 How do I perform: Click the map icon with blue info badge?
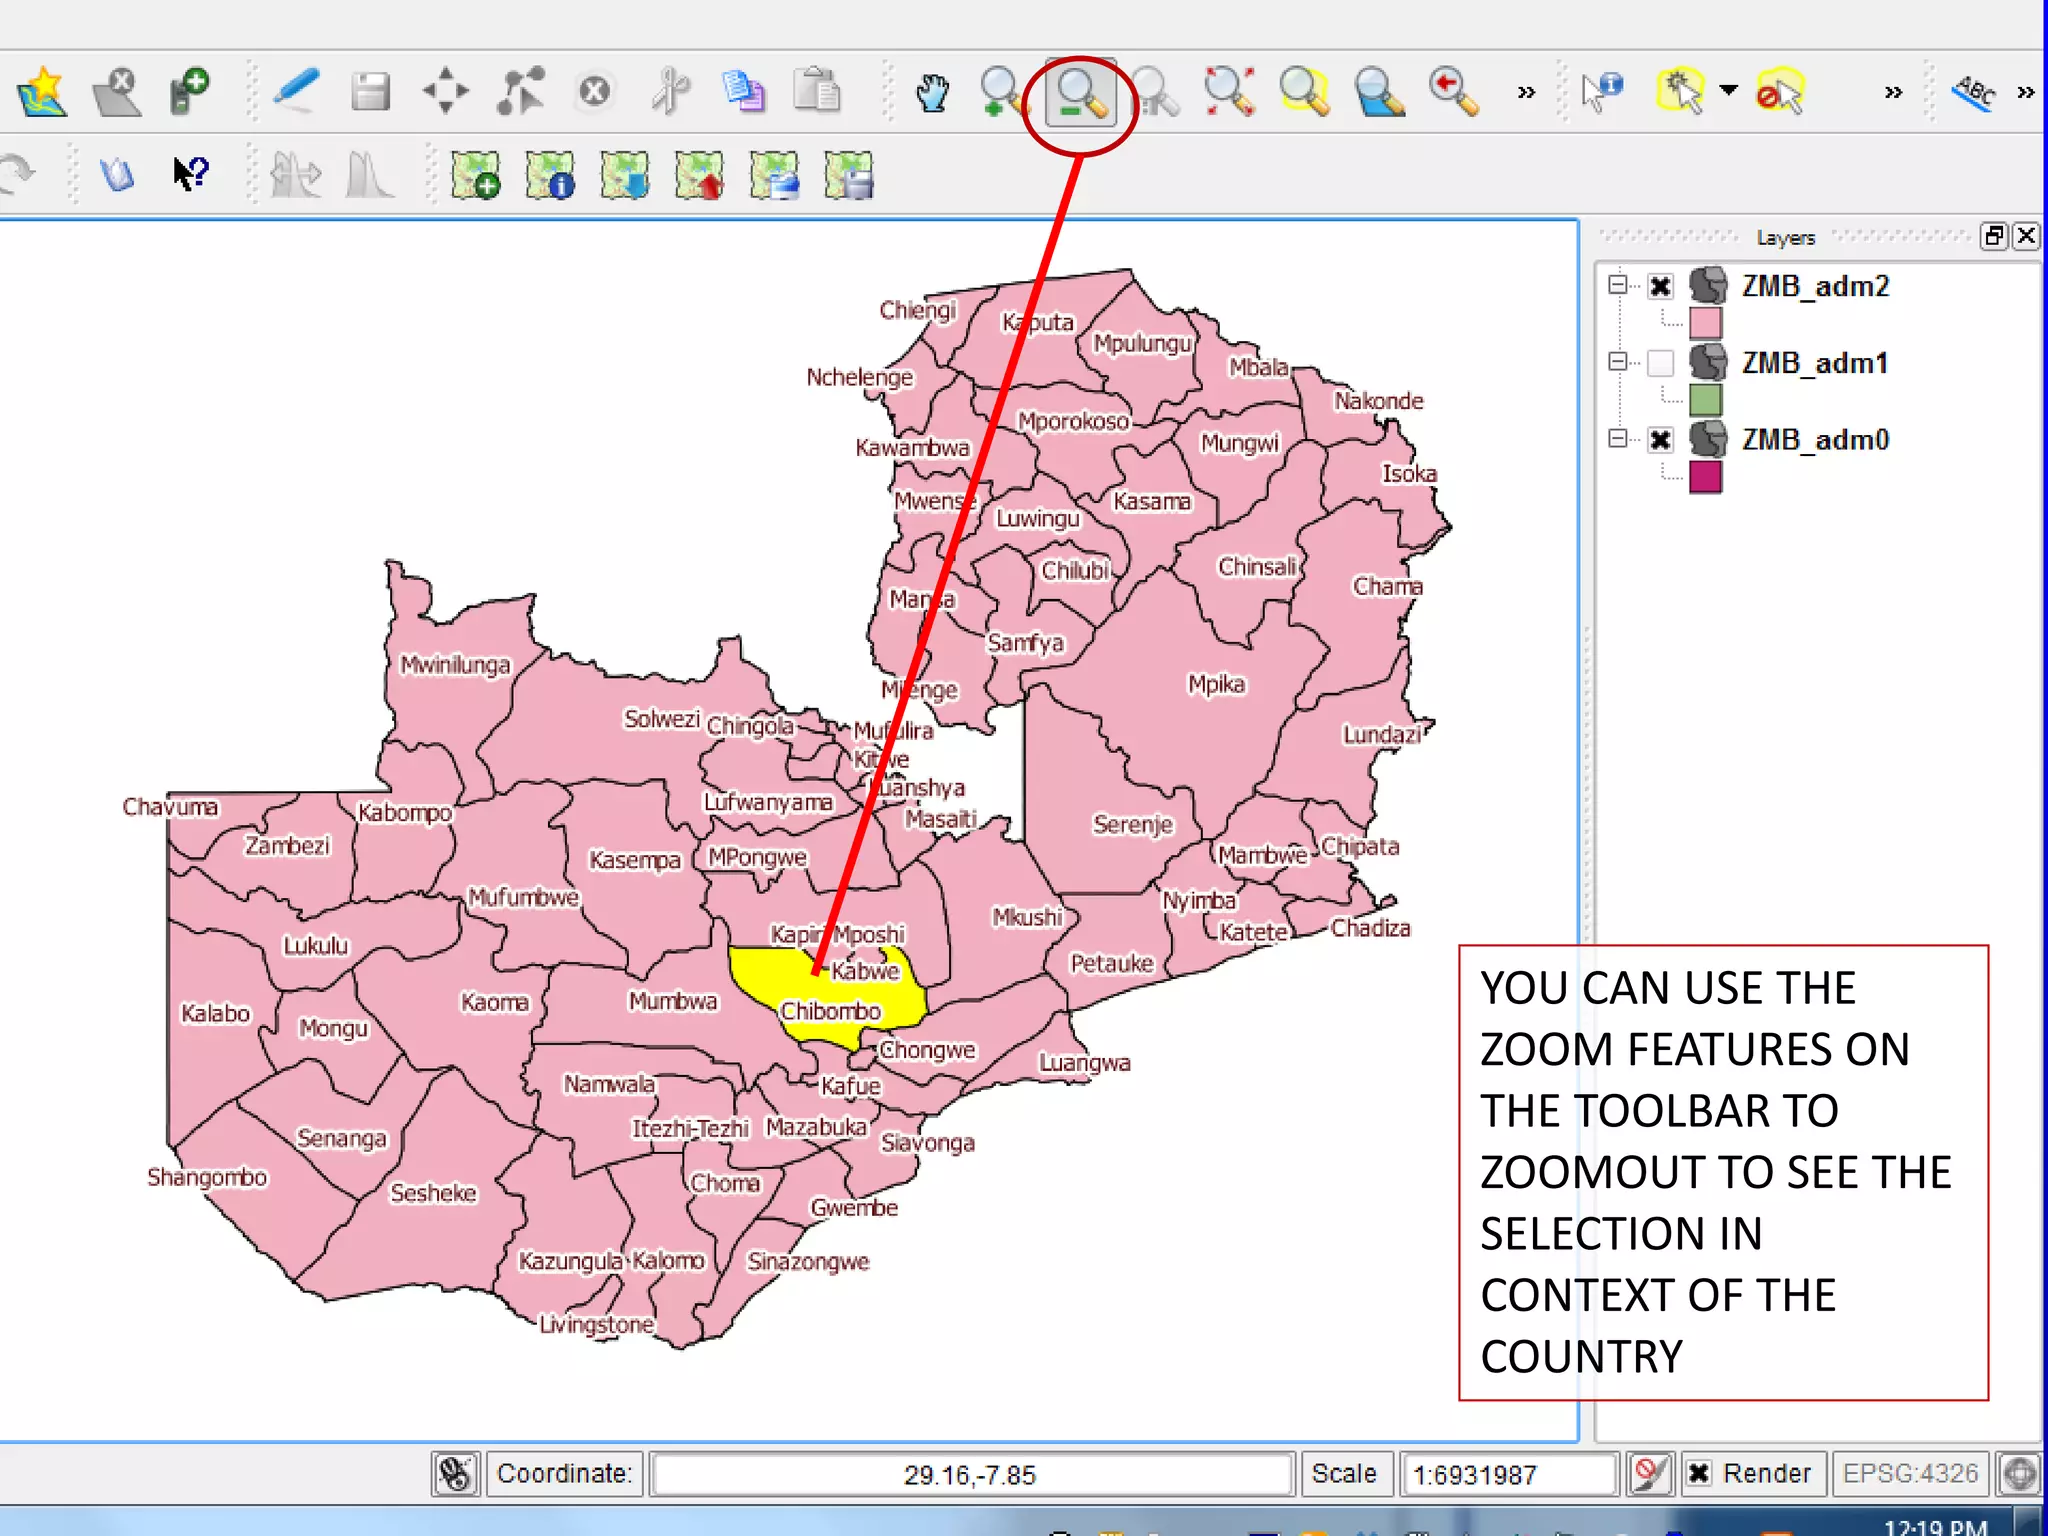(x=550, y=175)
